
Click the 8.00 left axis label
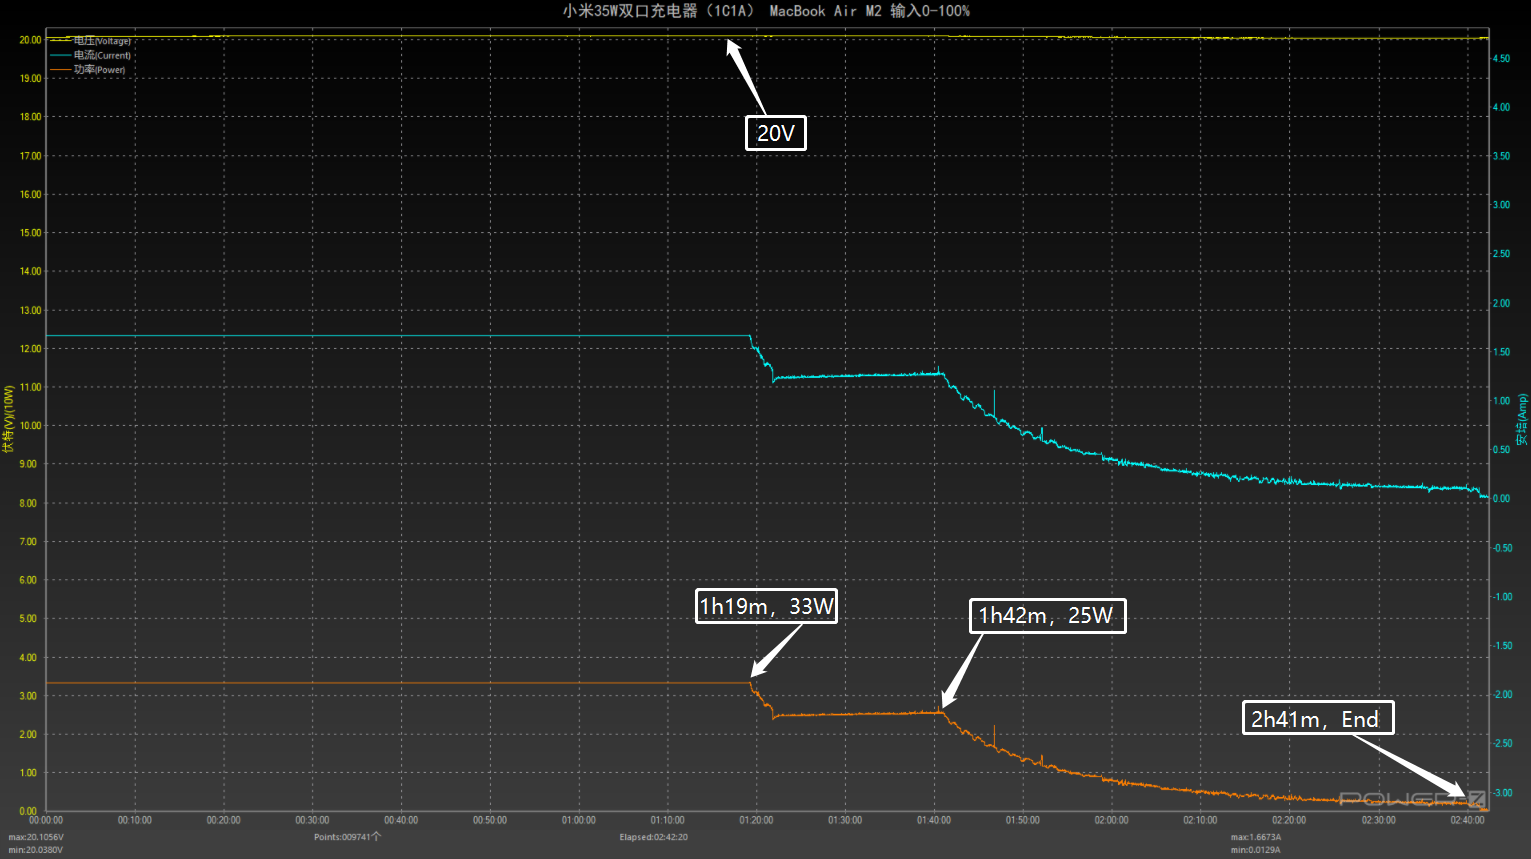[28, 503]
